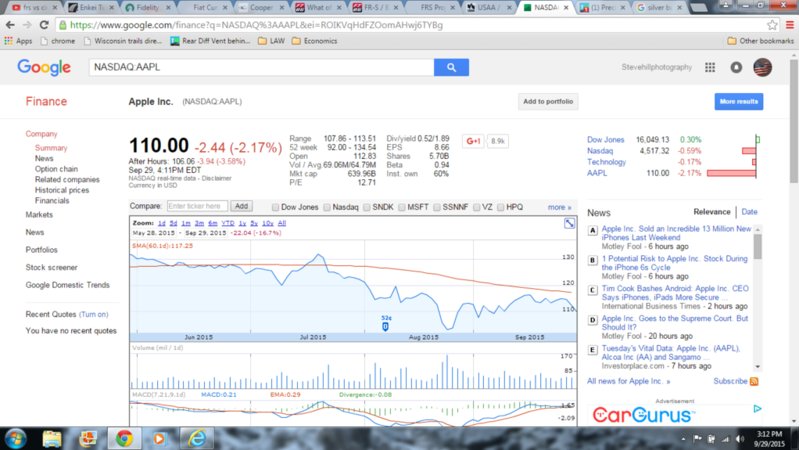Open Financials in sidebar
This screenshot has height=450, width=799.
click(52, 201)
